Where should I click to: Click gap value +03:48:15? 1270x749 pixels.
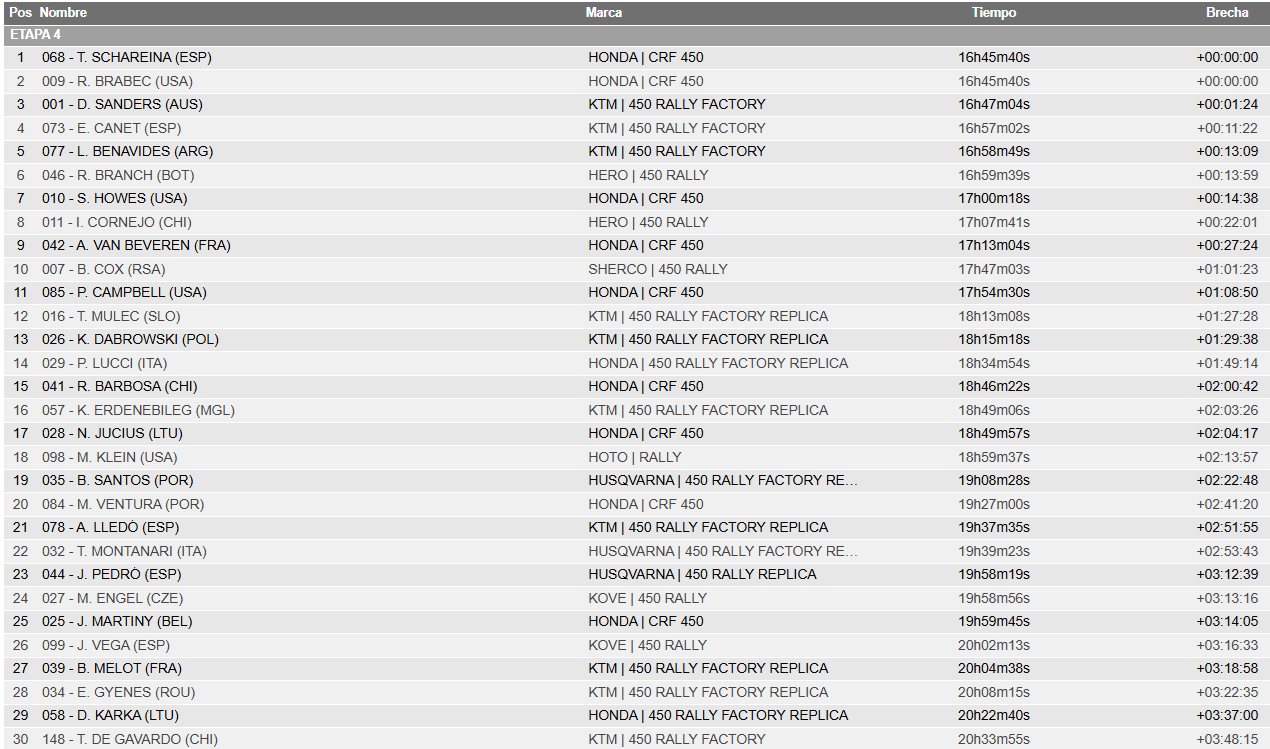tap(1227, 739)
